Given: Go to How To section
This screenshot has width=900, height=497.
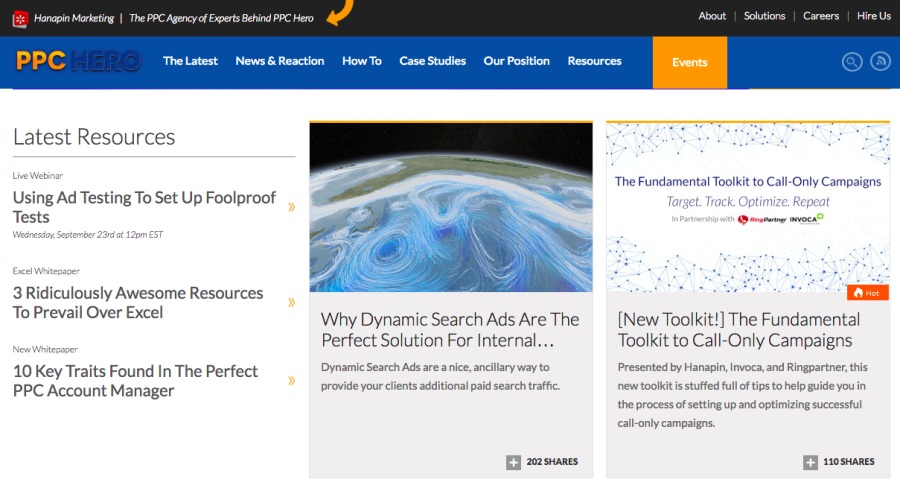Looking at the screenshot, I should tap(362, 61).
